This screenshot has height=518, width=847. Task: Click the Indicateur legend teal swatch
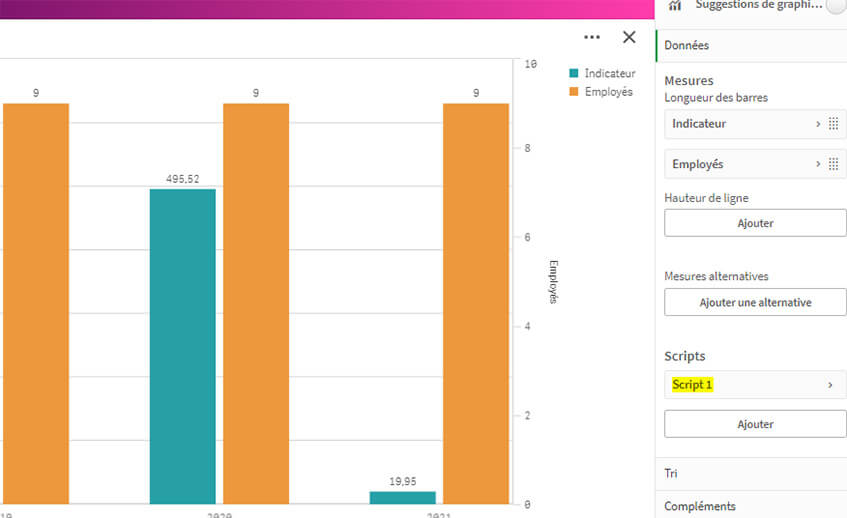[574, 73]
